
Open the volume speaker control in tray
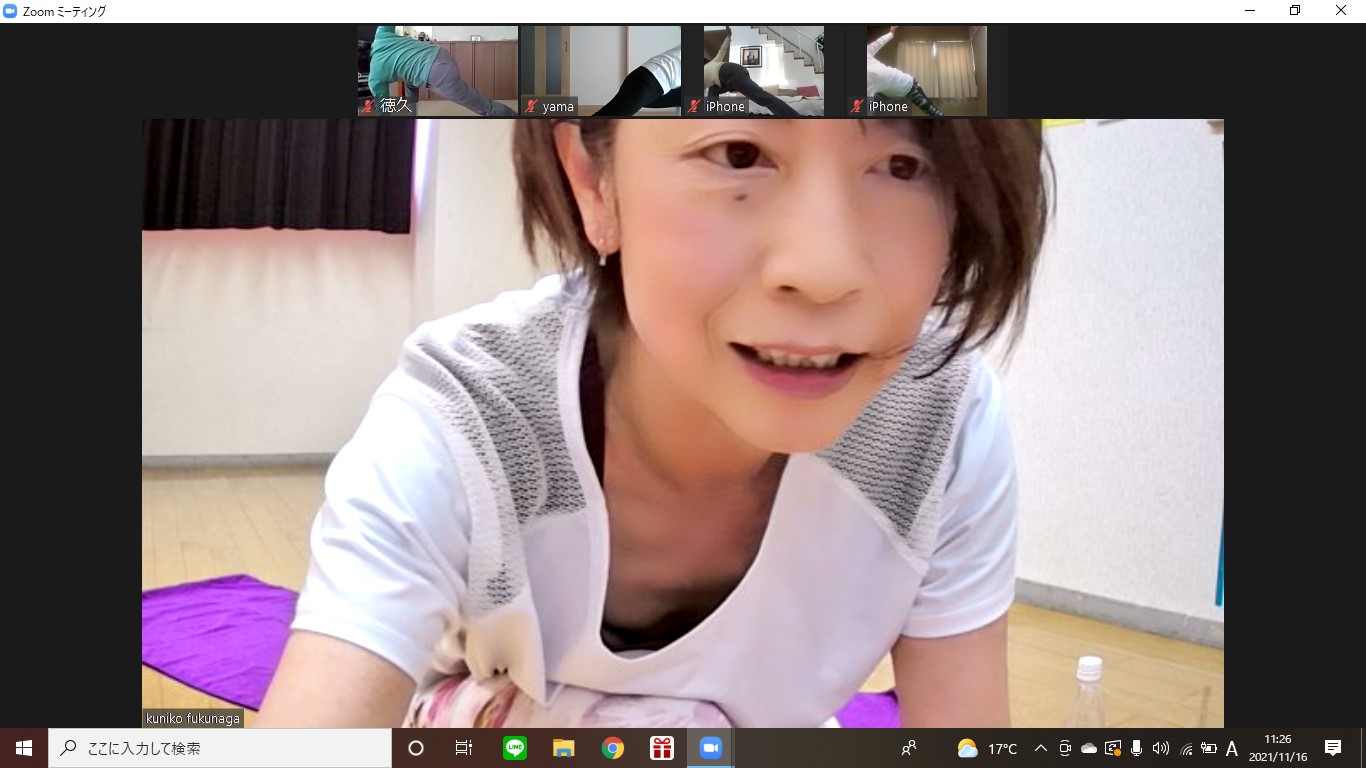[x=1160, y=748]
